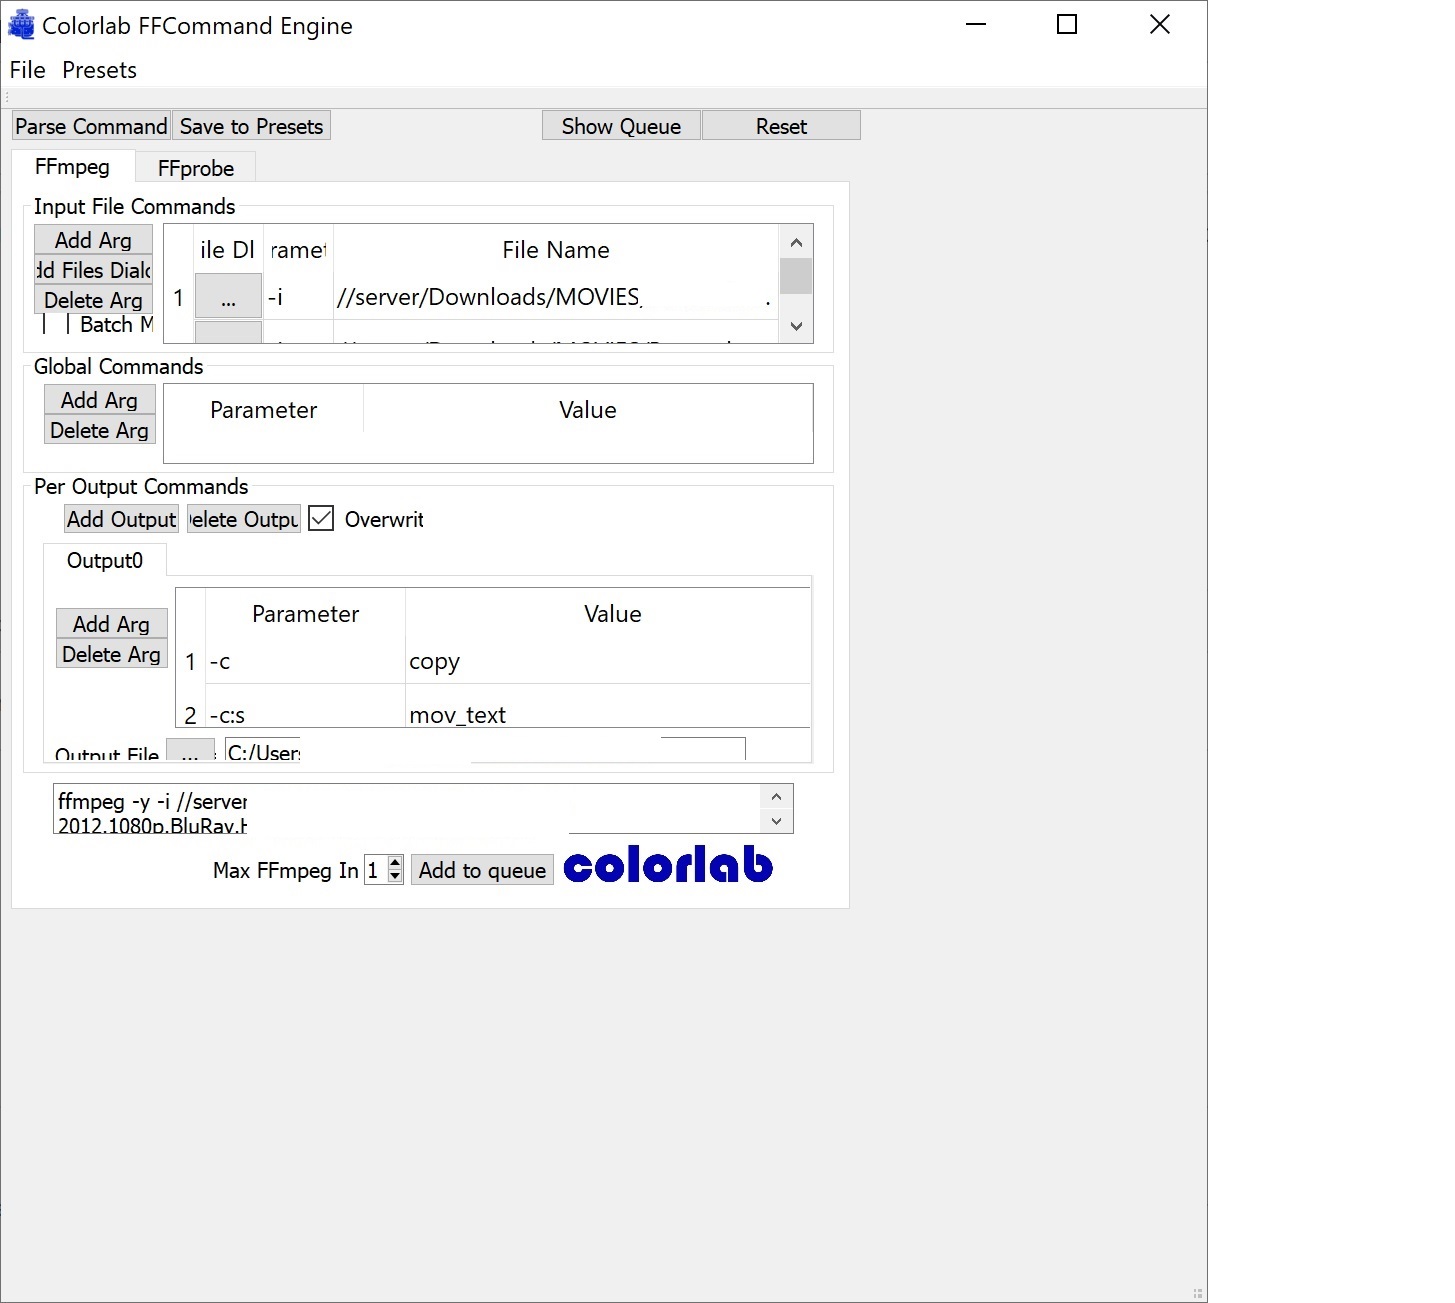
Task: Close the Colorlab FFCommand Engine window
Action: coord(1160,24)
